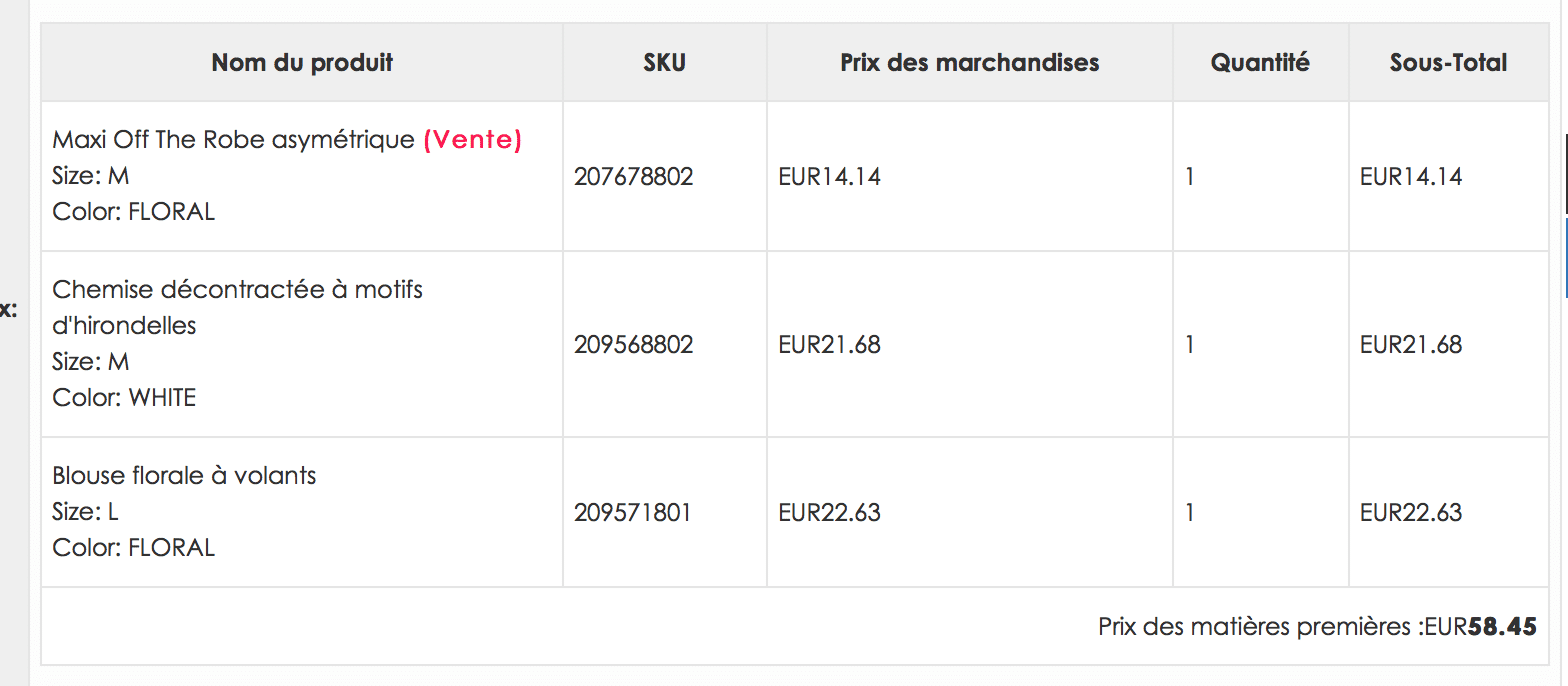
Task: Click SKU number 209571801
Action: [633, 513]
